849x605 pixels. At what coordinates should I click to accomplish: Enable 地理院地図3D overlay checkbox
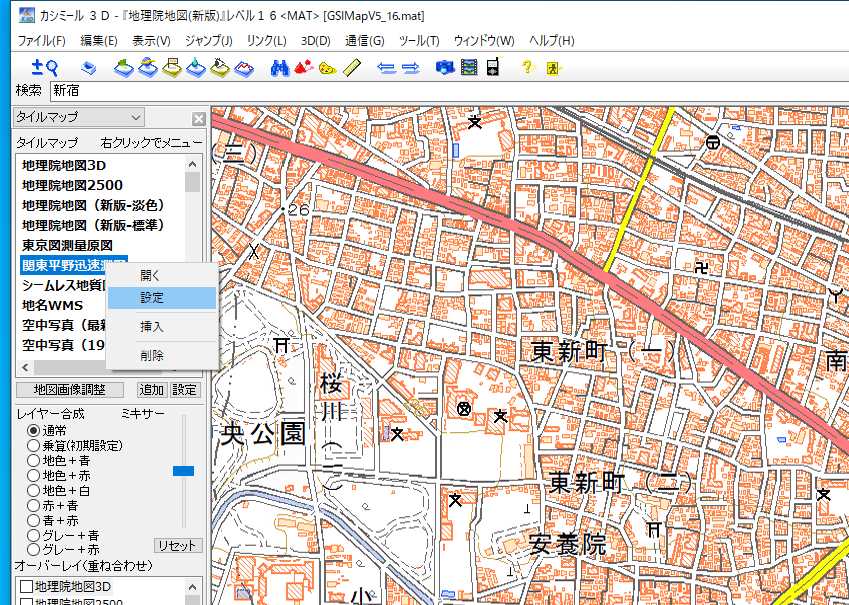pyautogui.click(x=26, y=587)
